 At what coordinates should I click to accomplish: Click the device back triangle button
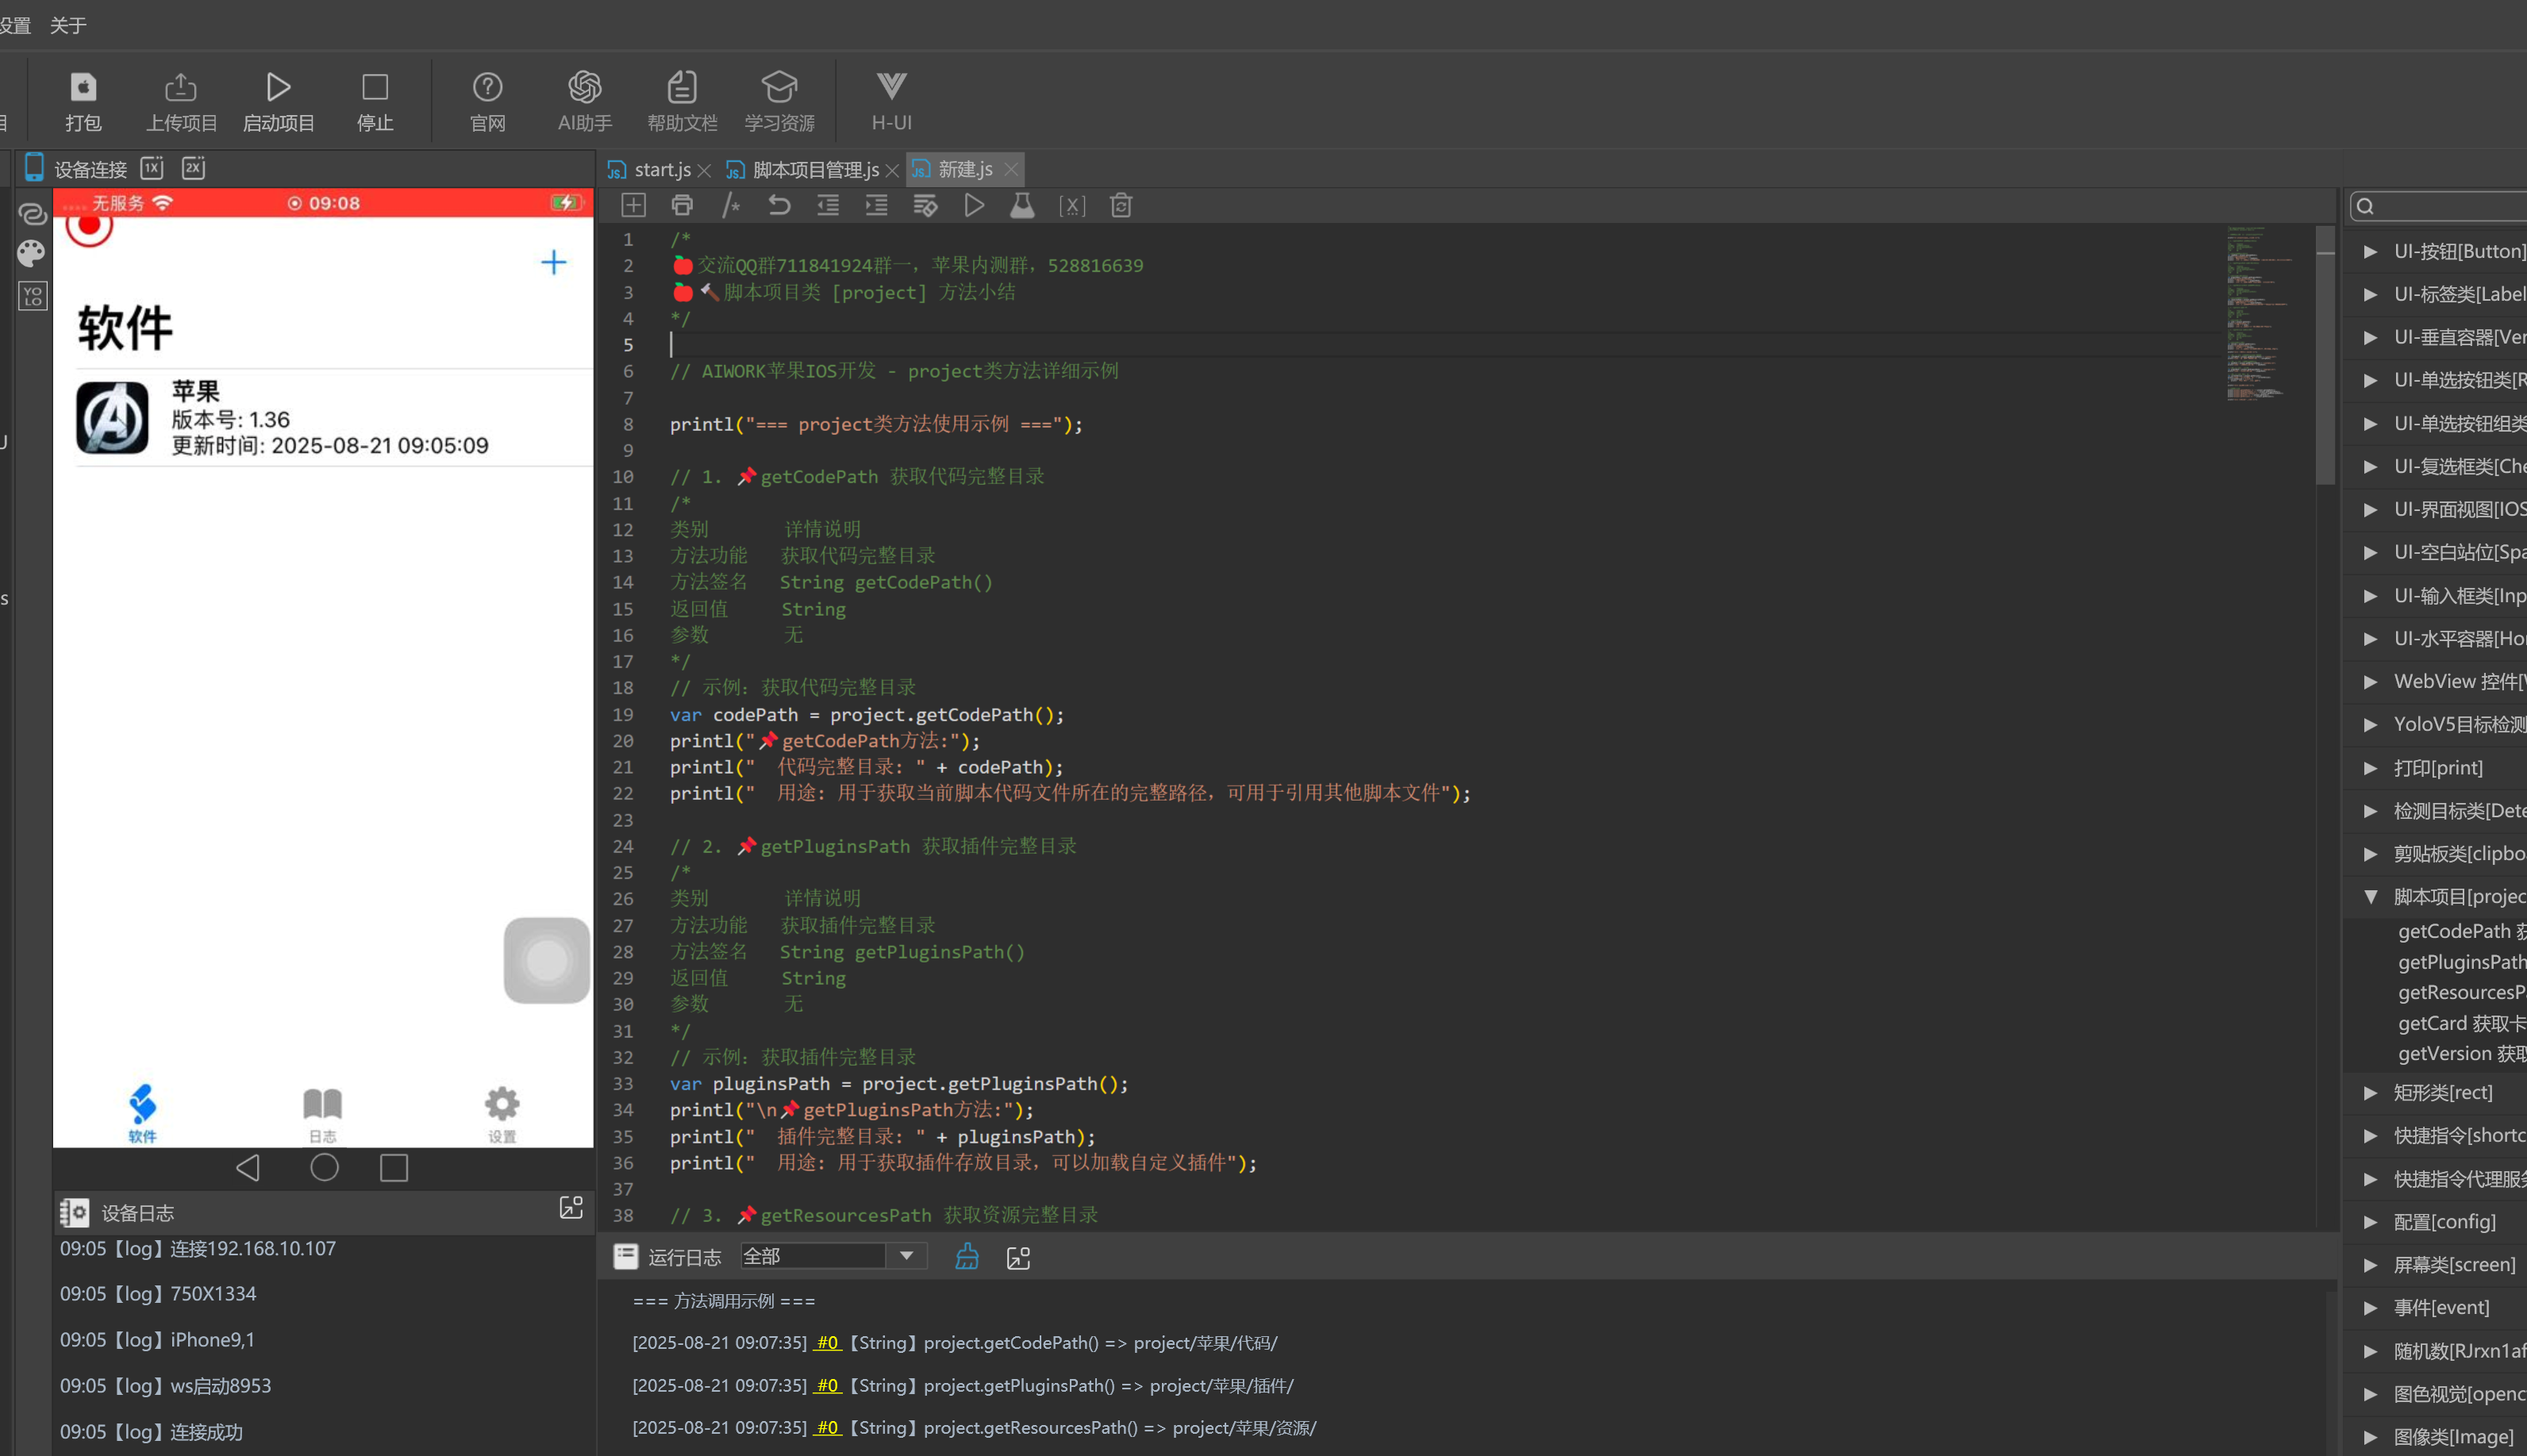click(x=248, y=1167)
